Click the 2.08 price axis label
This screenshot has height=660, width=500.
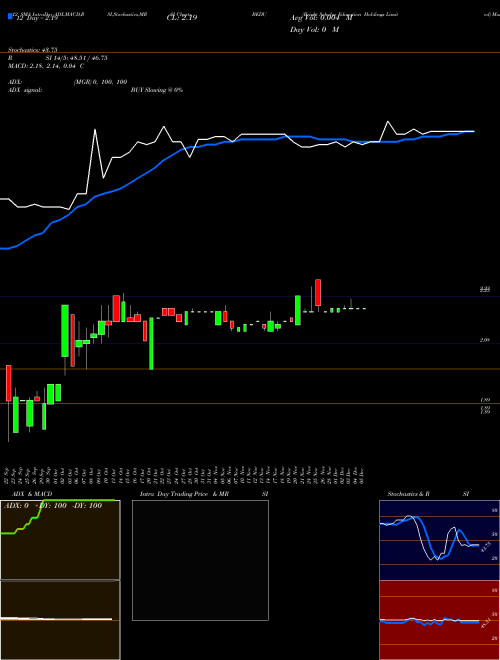pos(485,340)
